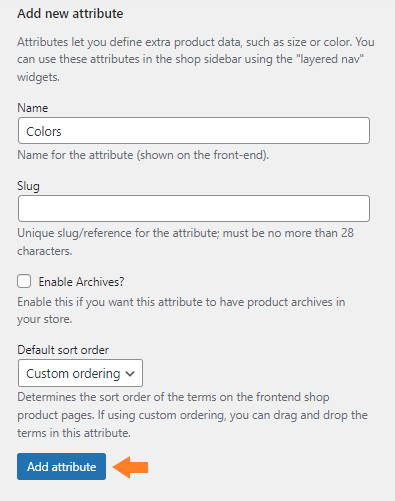Viewport: 395px width, 501px height.
Task: Open the Default sort order dropdown
Action: point(80,373)
